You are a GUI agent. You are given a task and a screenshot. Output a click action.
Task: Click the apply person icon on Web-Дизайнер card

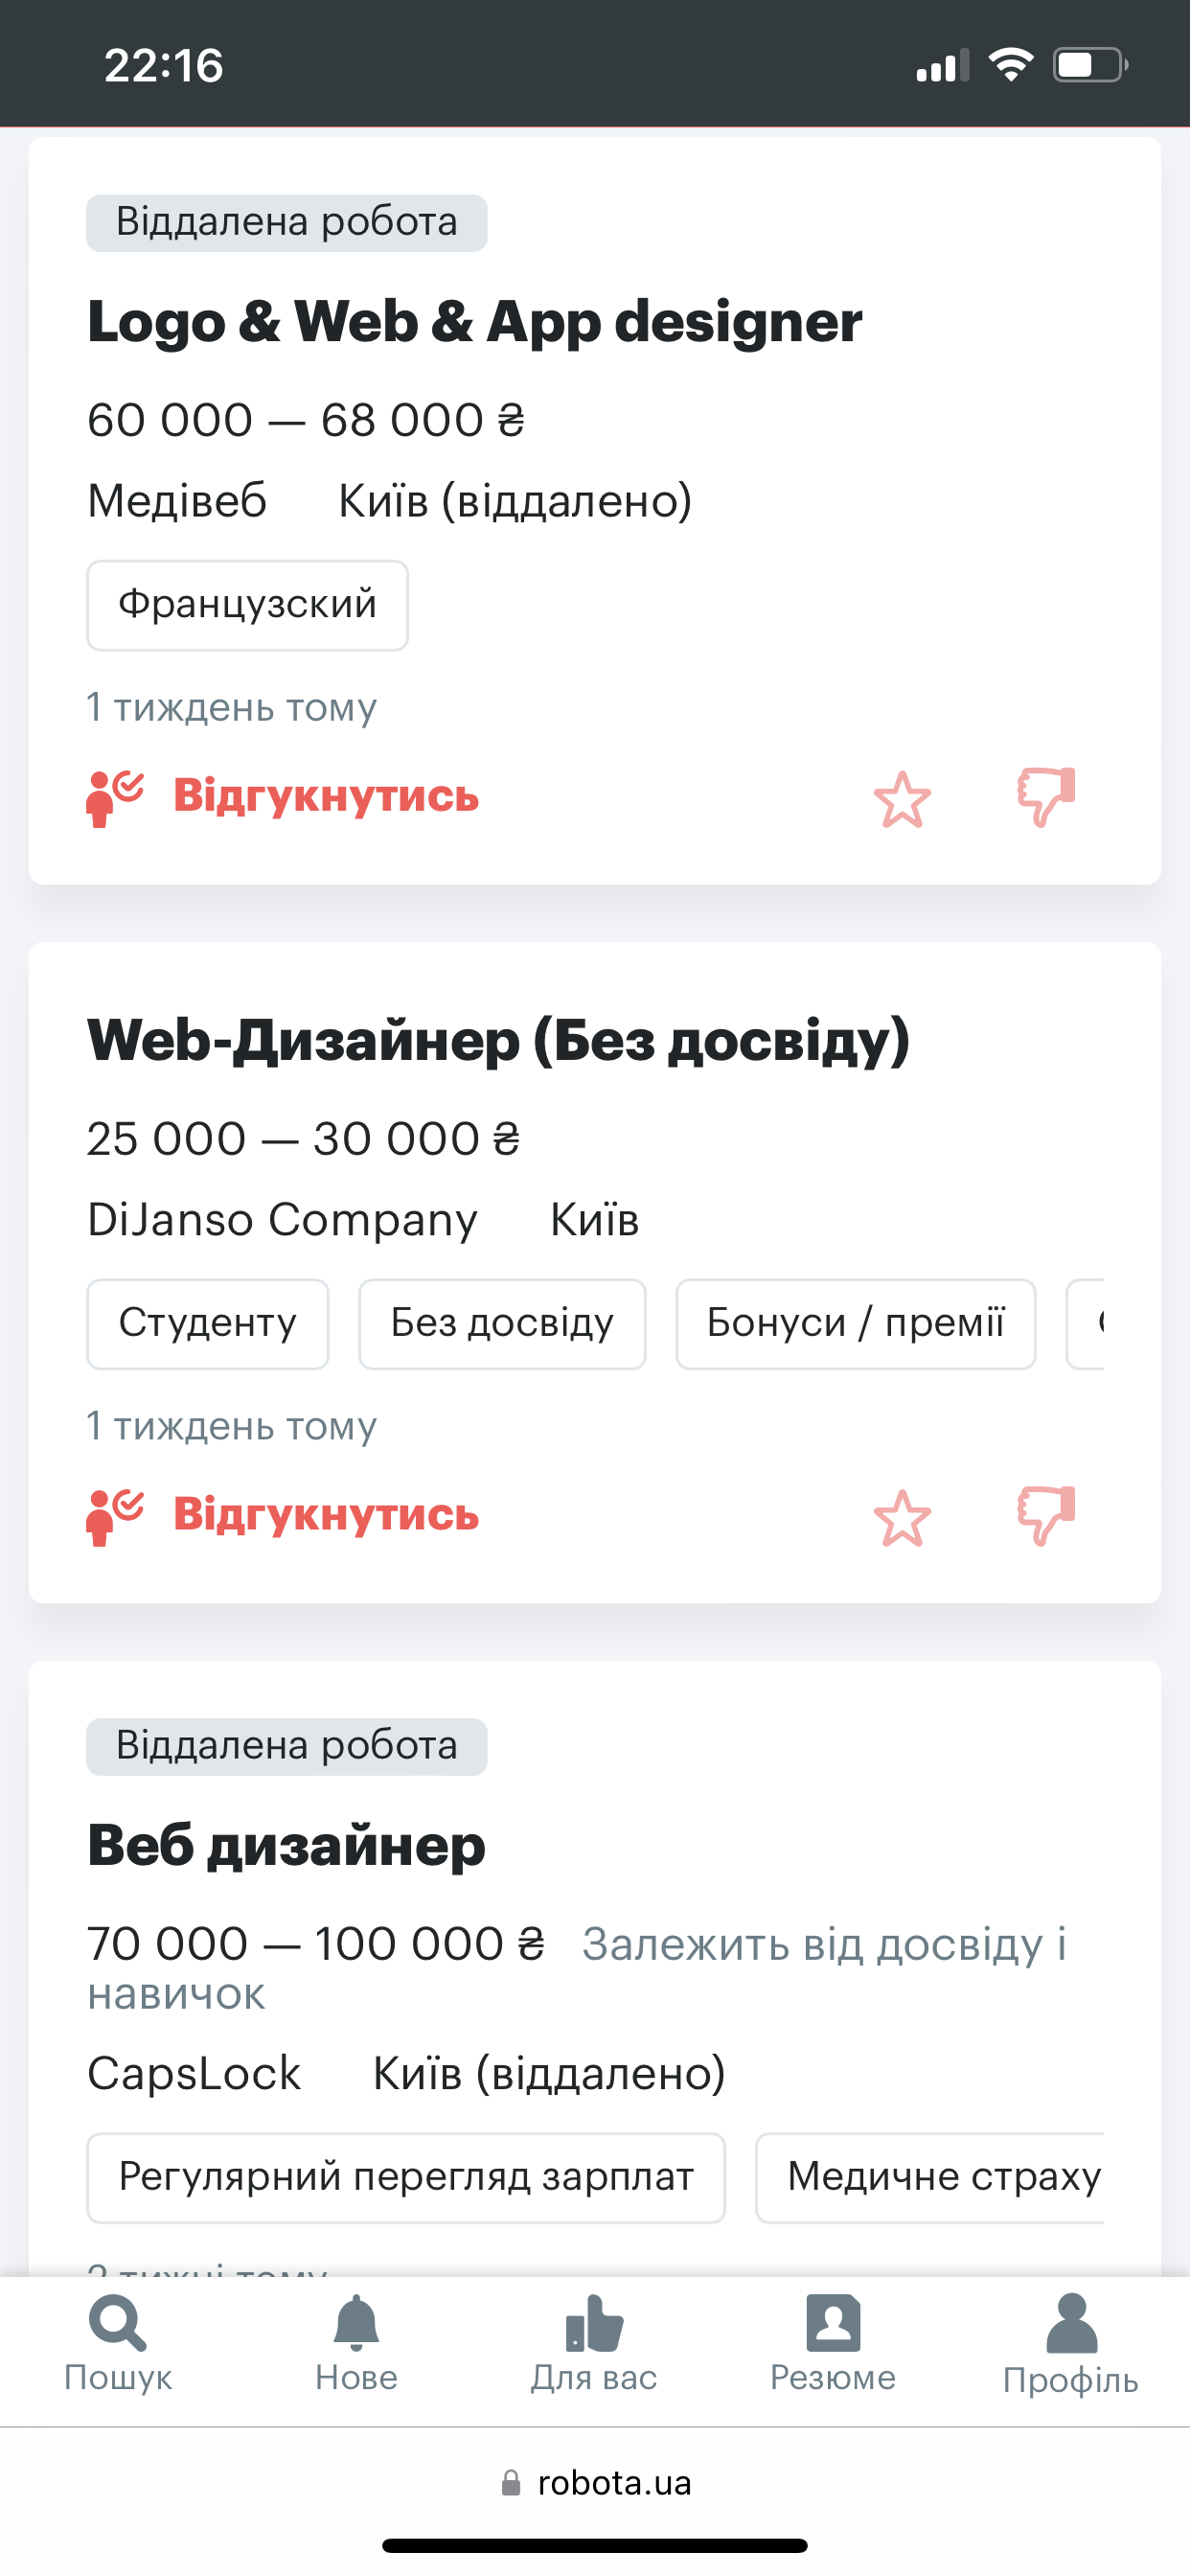tap(114, 1517)
